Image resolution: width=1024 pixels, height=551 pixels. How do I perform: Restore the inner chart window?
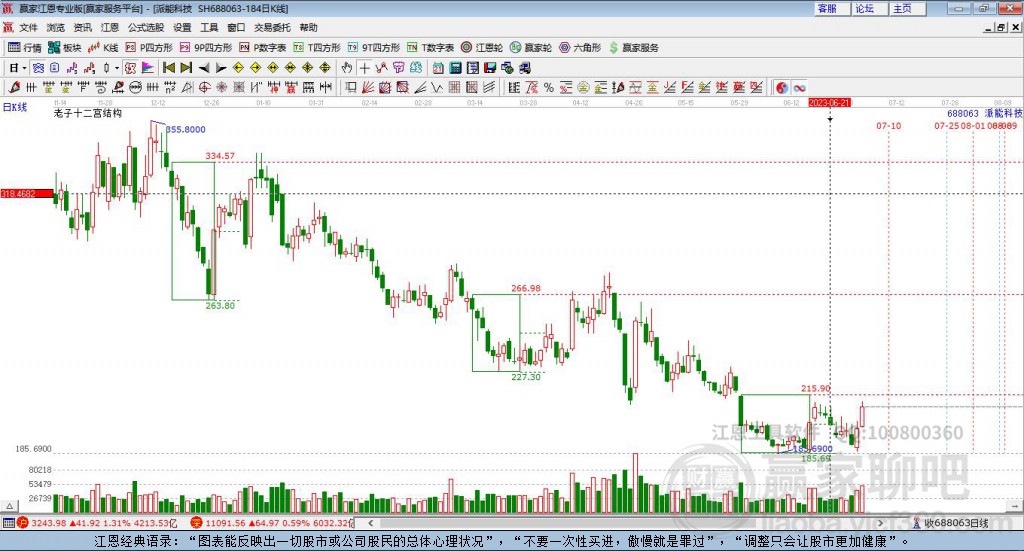(1001, 27)
